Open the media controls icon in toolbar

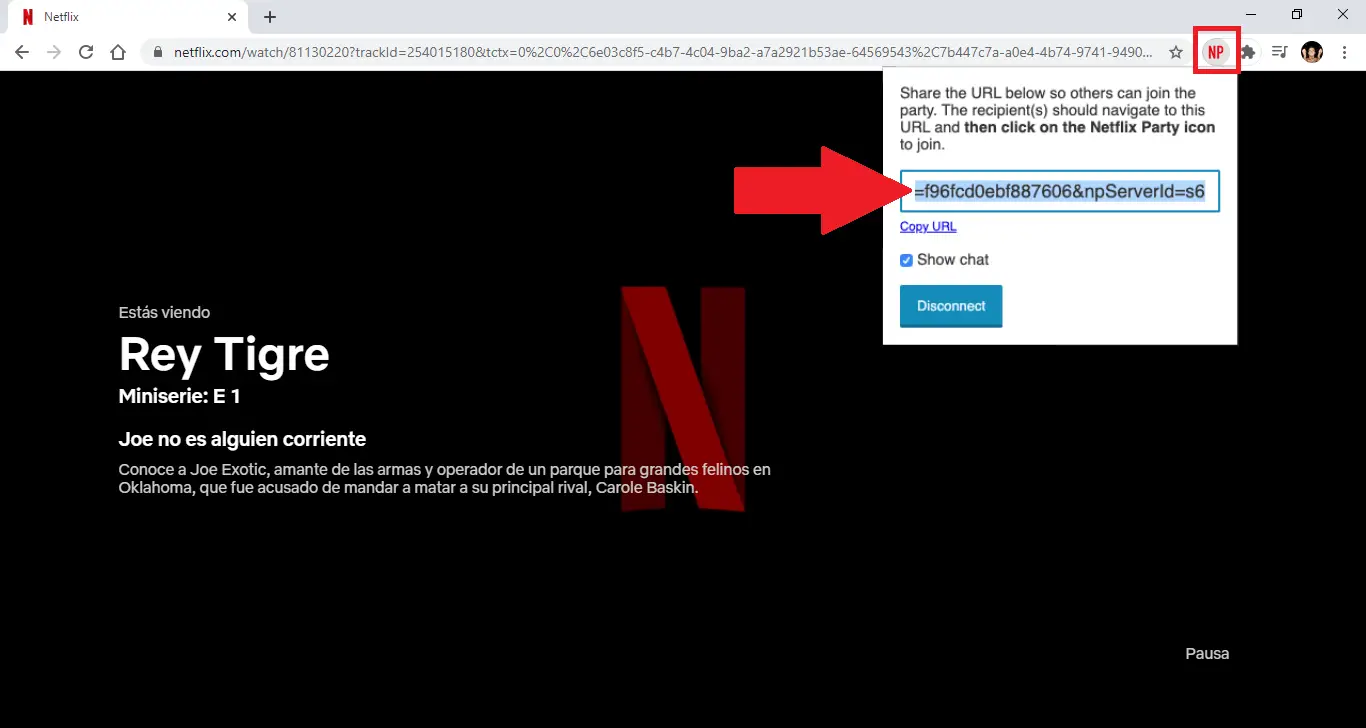pos(1279,52)
